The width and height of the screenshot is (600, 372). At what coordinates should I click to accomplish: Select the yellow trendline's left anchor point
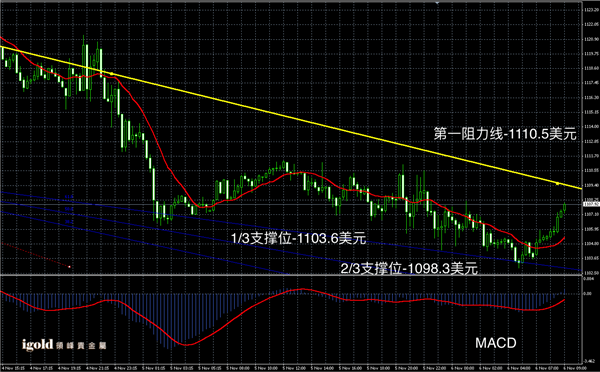coord(111,73)
